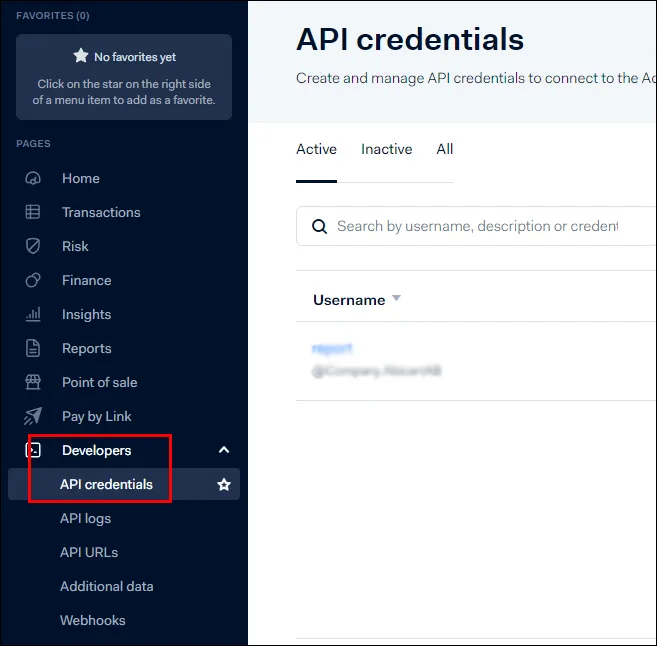
Task: Sort by Username column arrow
Action: 396,298
